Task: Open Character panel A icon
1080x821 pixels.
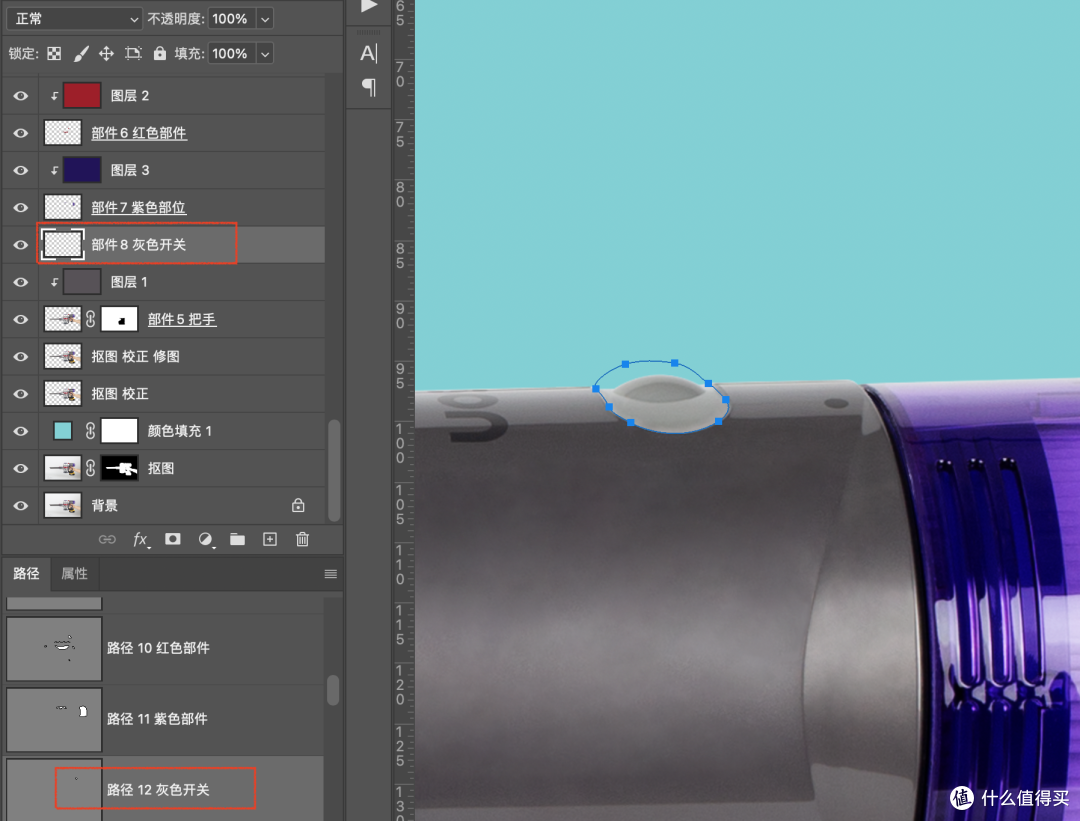Action: coord(368,53)
